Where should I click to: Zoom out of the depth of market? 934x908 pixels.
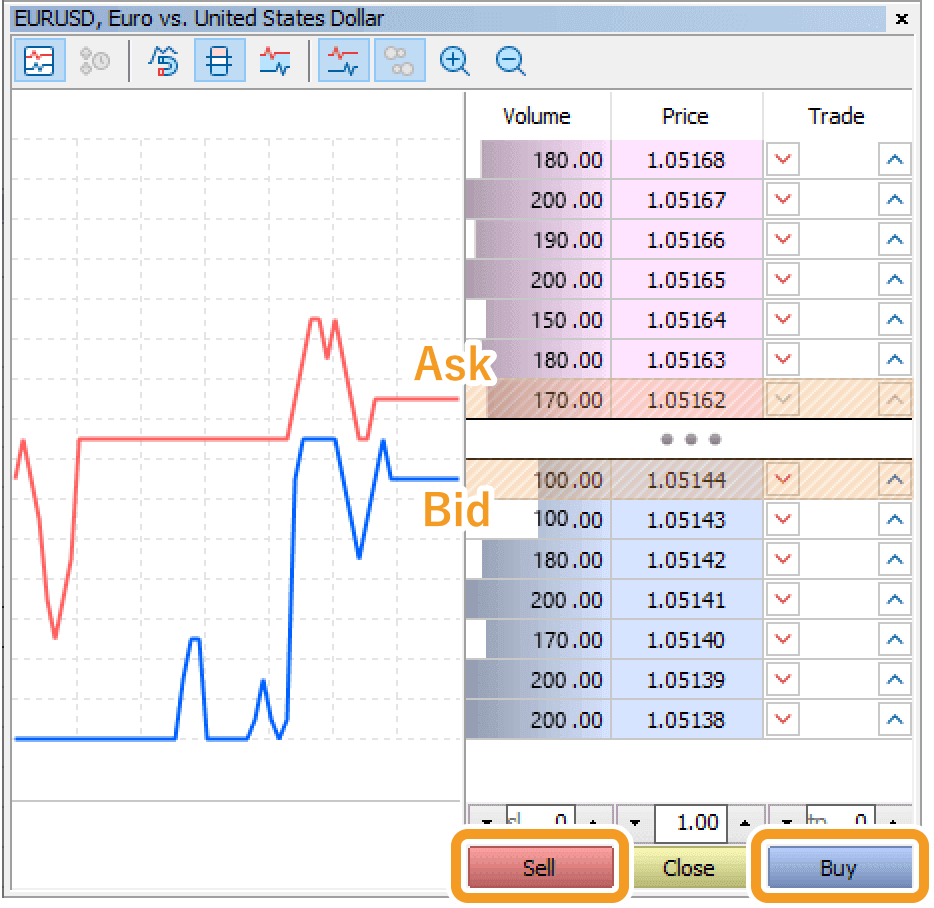(510, 60)
